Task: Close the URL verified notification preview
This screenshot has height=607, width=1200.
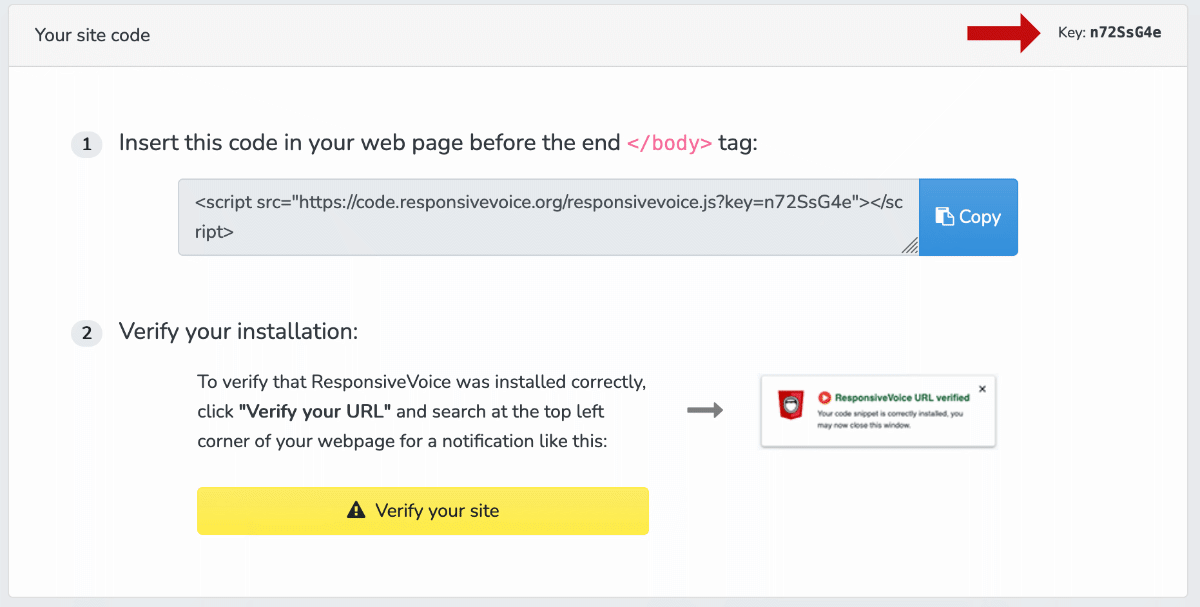Action: [x=982, y=389]
